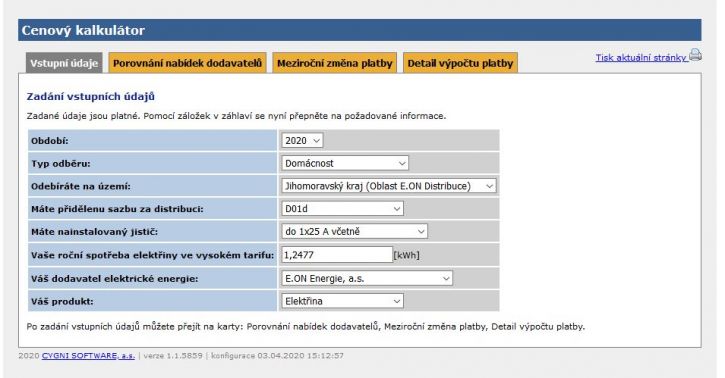Go to Detail výpočtu platby tab
The height and width of the screenshot is (378, 725).
click(460, 63)
